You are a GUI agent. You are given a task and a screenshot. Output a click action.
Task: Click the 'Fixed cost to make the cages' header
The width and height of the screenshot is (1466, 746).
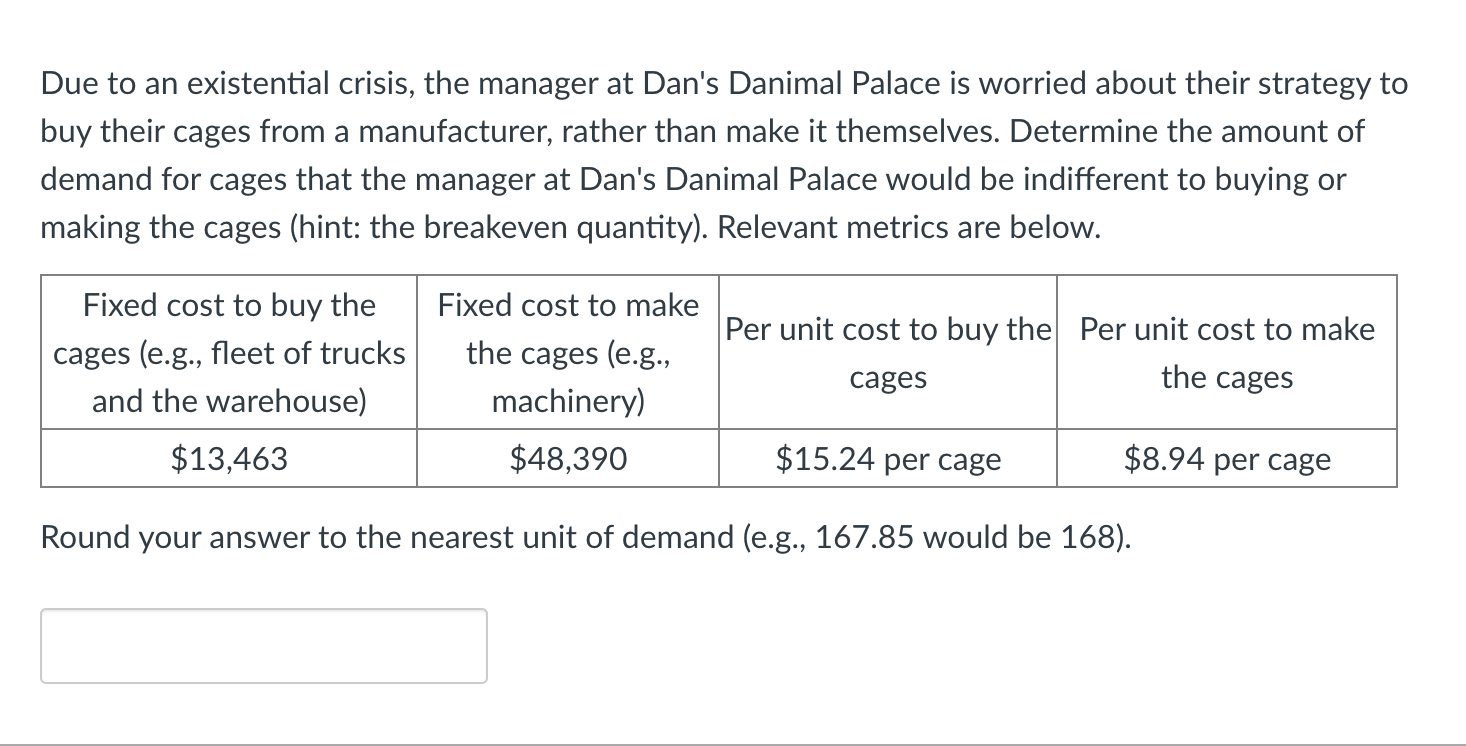(568, 353)
